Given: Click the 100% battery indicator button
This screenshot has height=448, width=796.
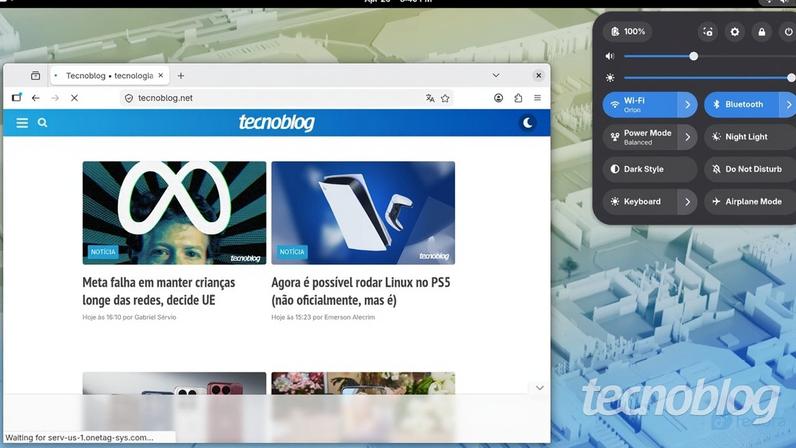Looking at the screenshot, I should click(628, 31).
